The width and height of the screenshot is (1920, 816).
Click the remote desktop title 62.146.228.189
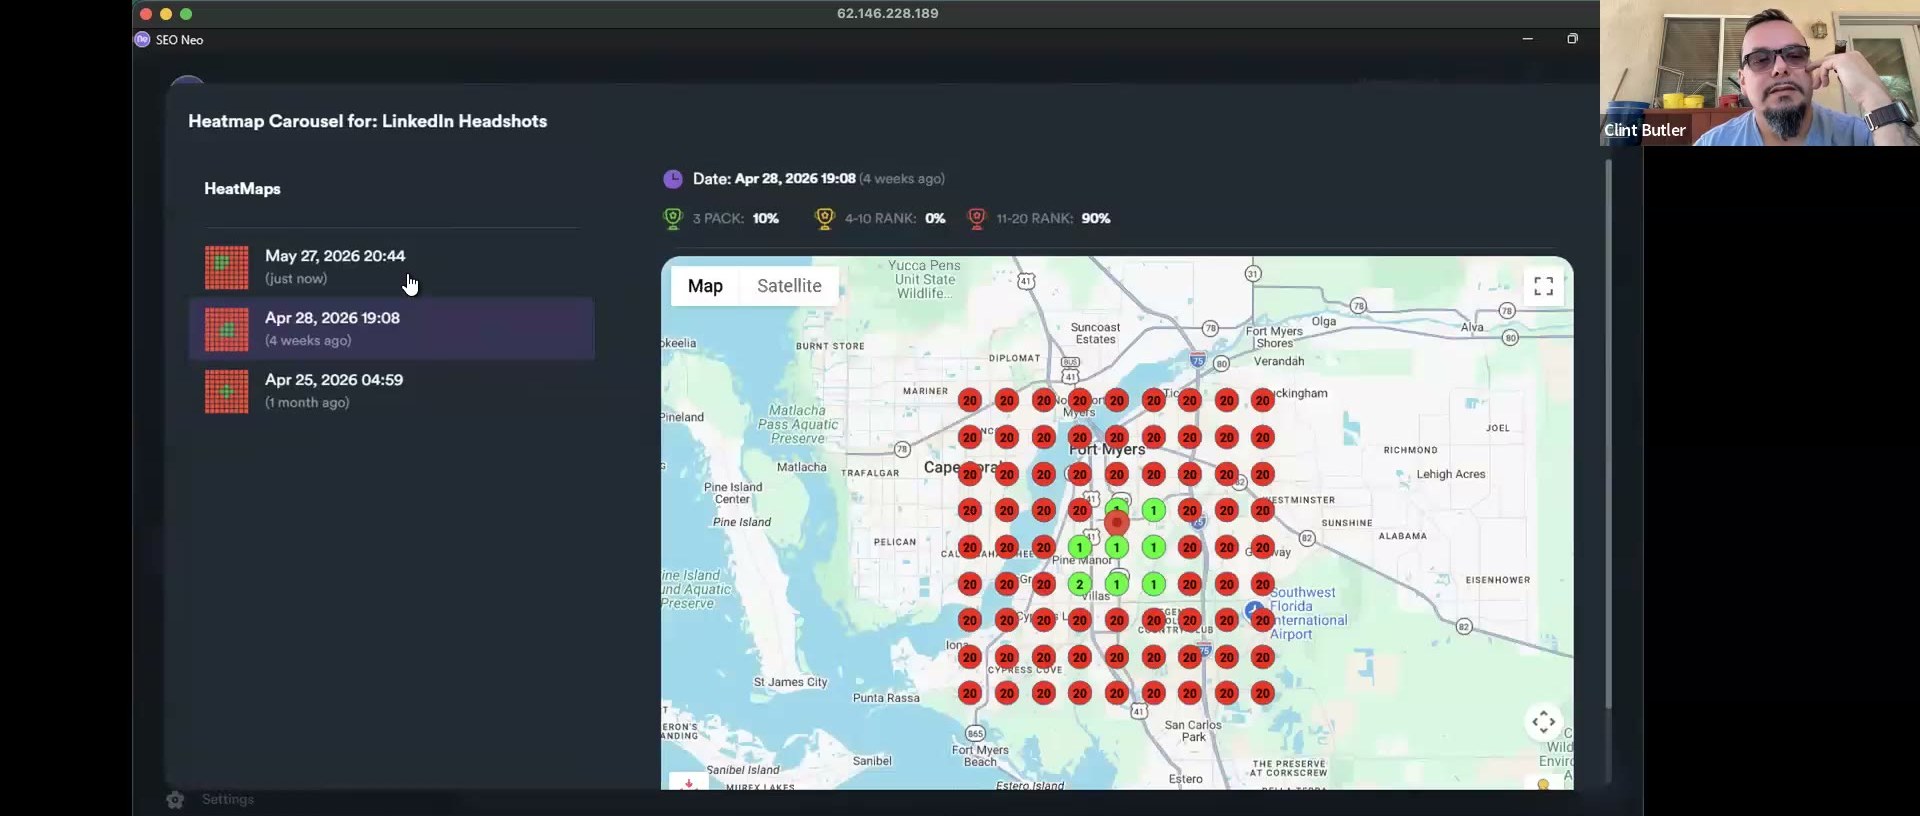pyautogui.click(x=887, y=13)
